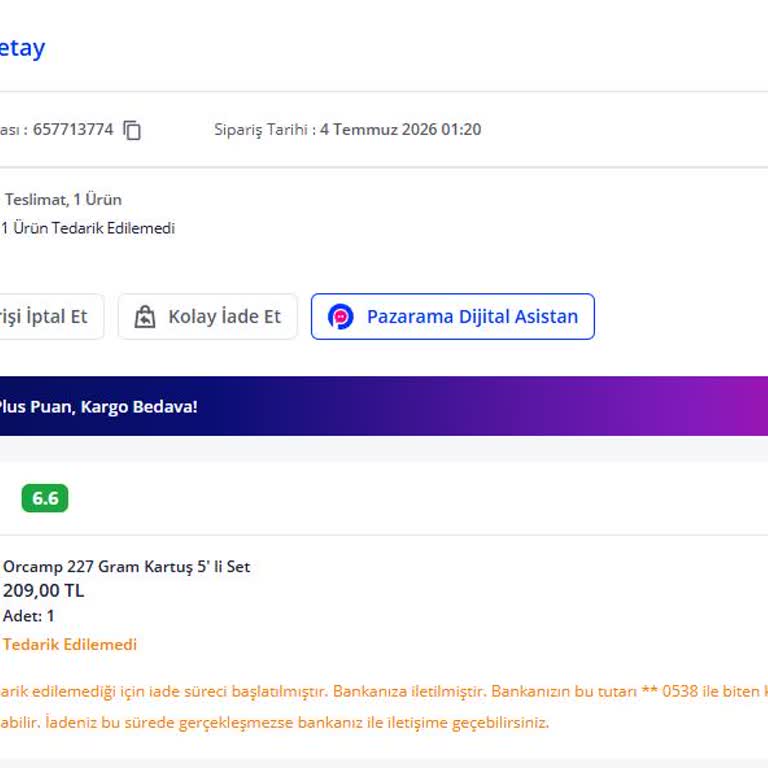Click the return bag icon in Kolay İade Et
Image resolution: width=768 pixels, height=768 pixels.
coord(145,317)
